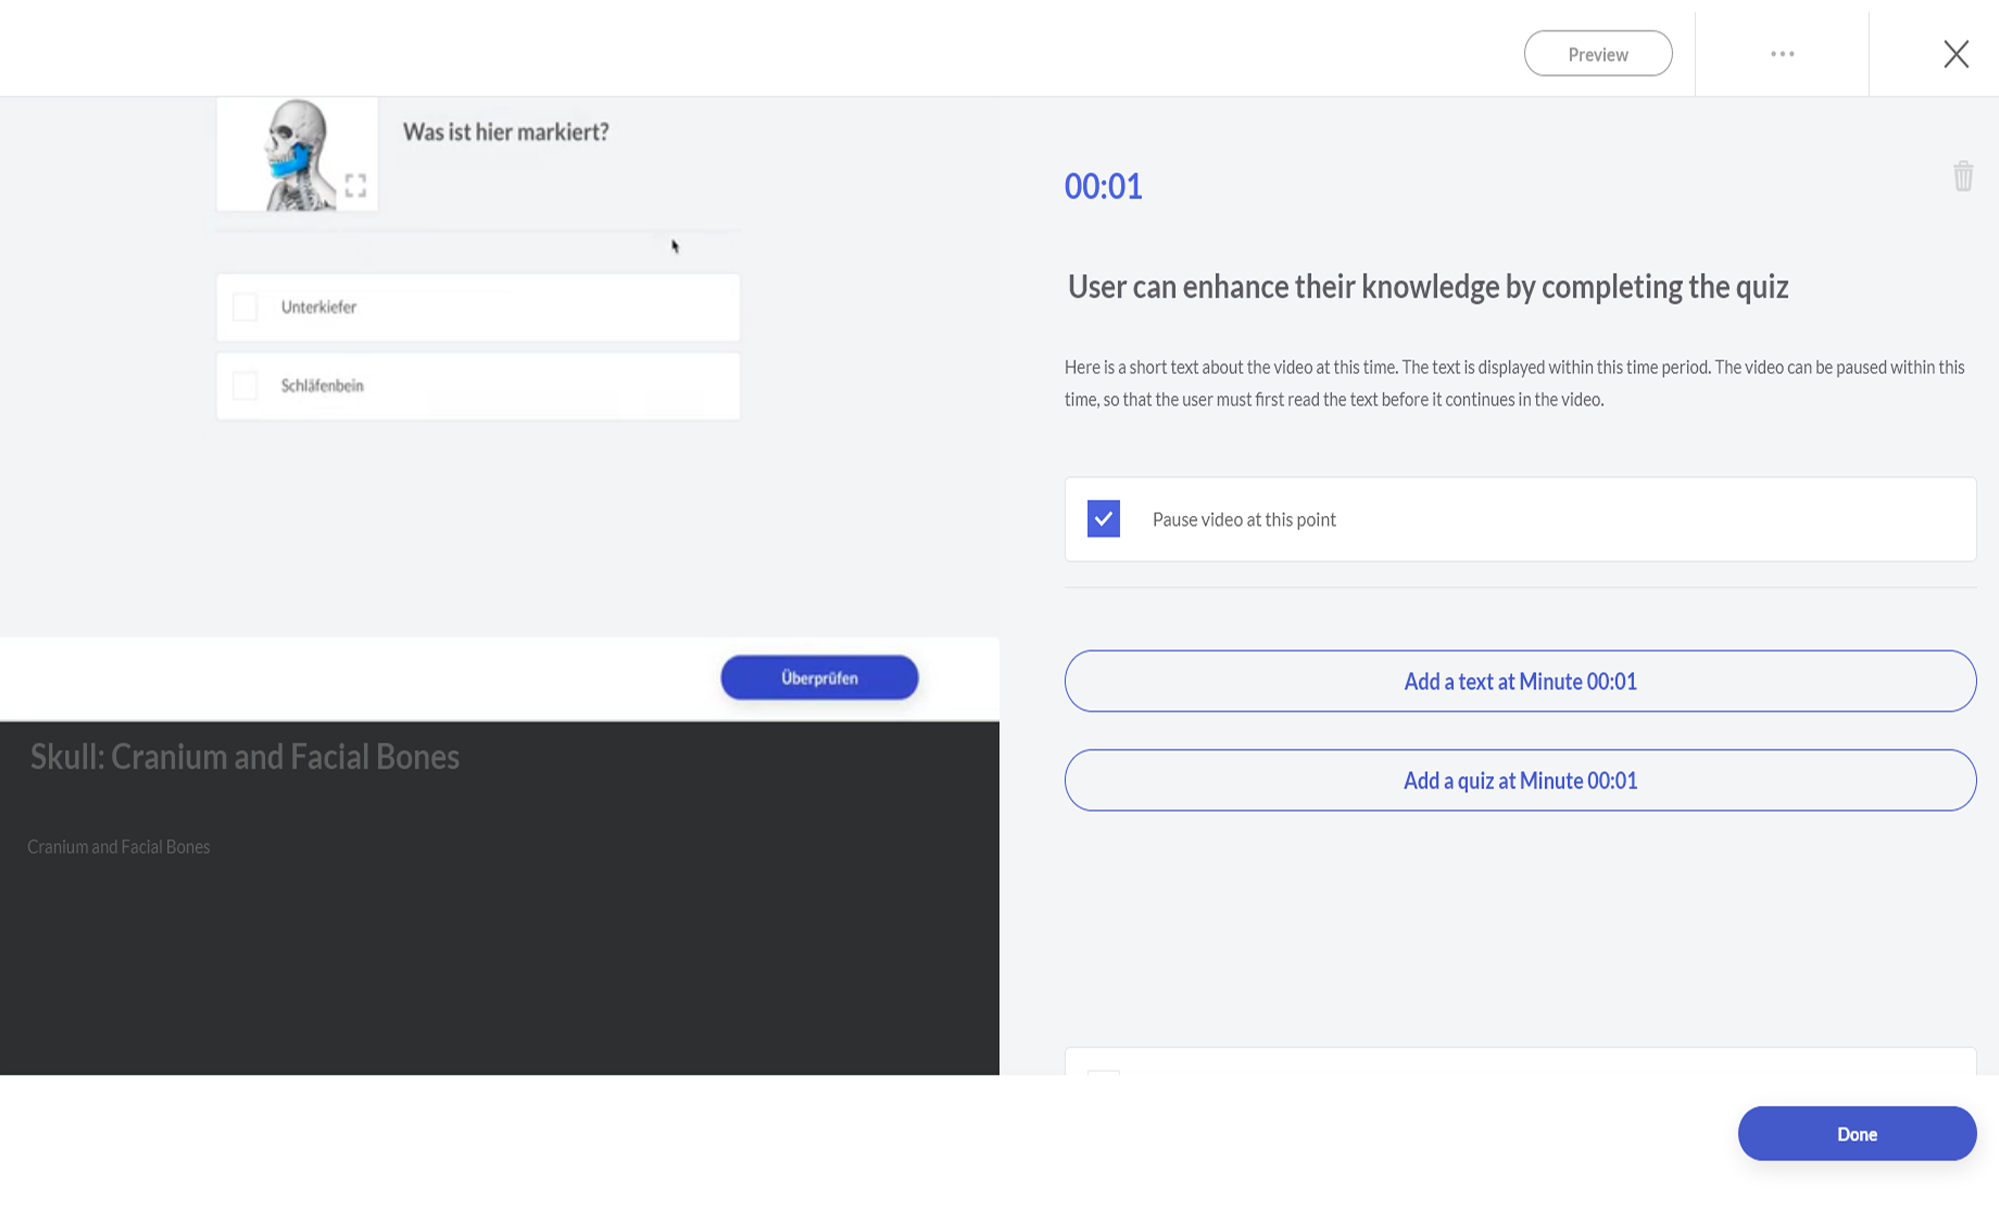
Task: Click the 'Skull: Cranium and Facial Bones' title
Action: (244, 757)
